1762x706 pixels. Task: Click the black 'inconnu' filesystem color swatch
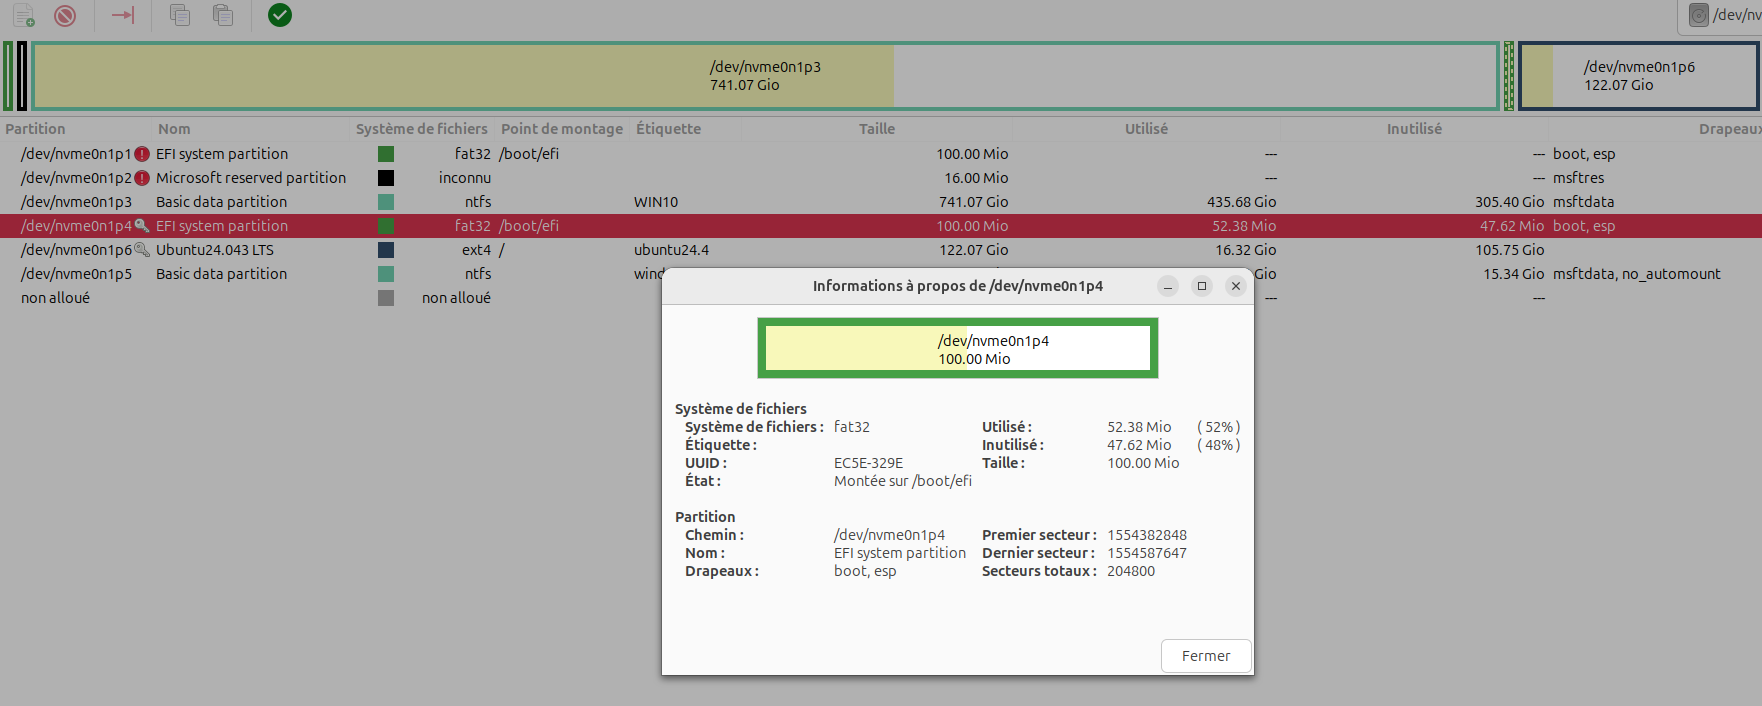(x=386, y=178)
